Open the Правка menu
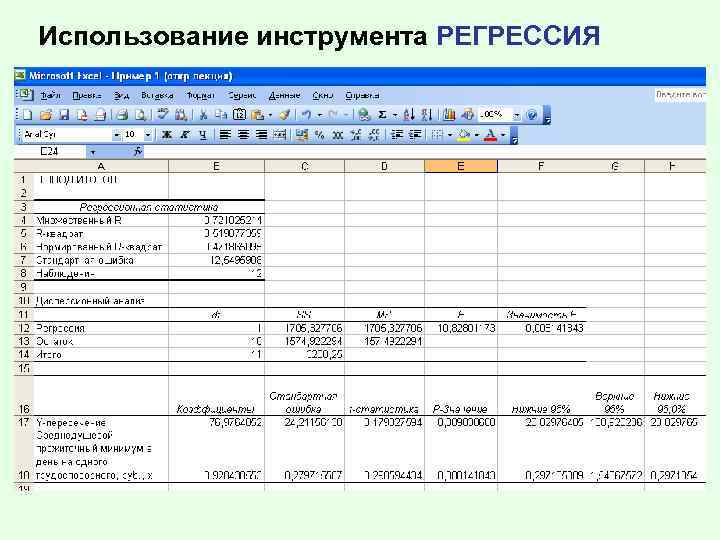 click(87, 96)
